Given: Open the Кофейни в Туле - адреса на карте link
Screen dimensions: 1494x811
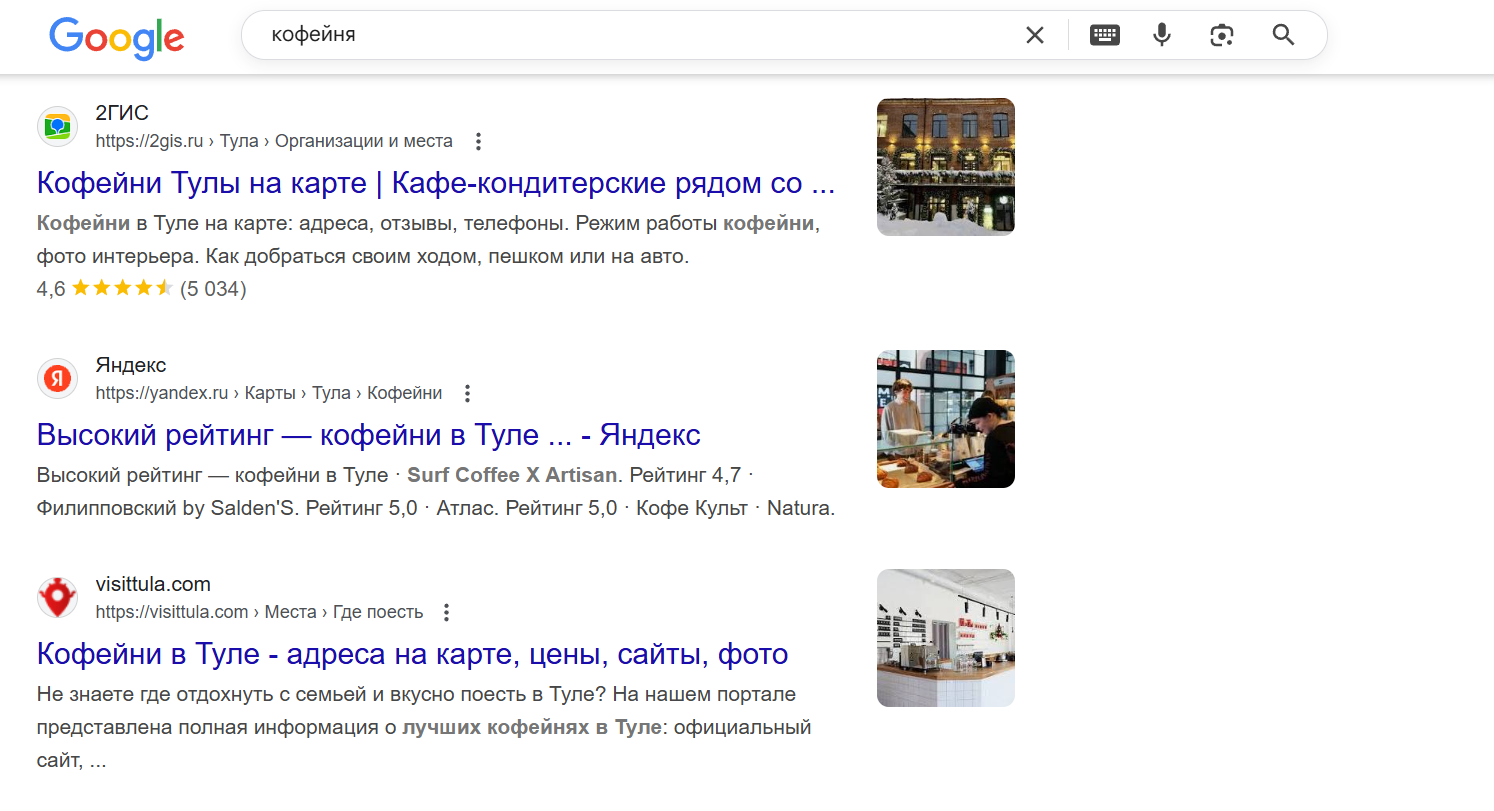Looking at the screenshot, I should pos(412,655).
